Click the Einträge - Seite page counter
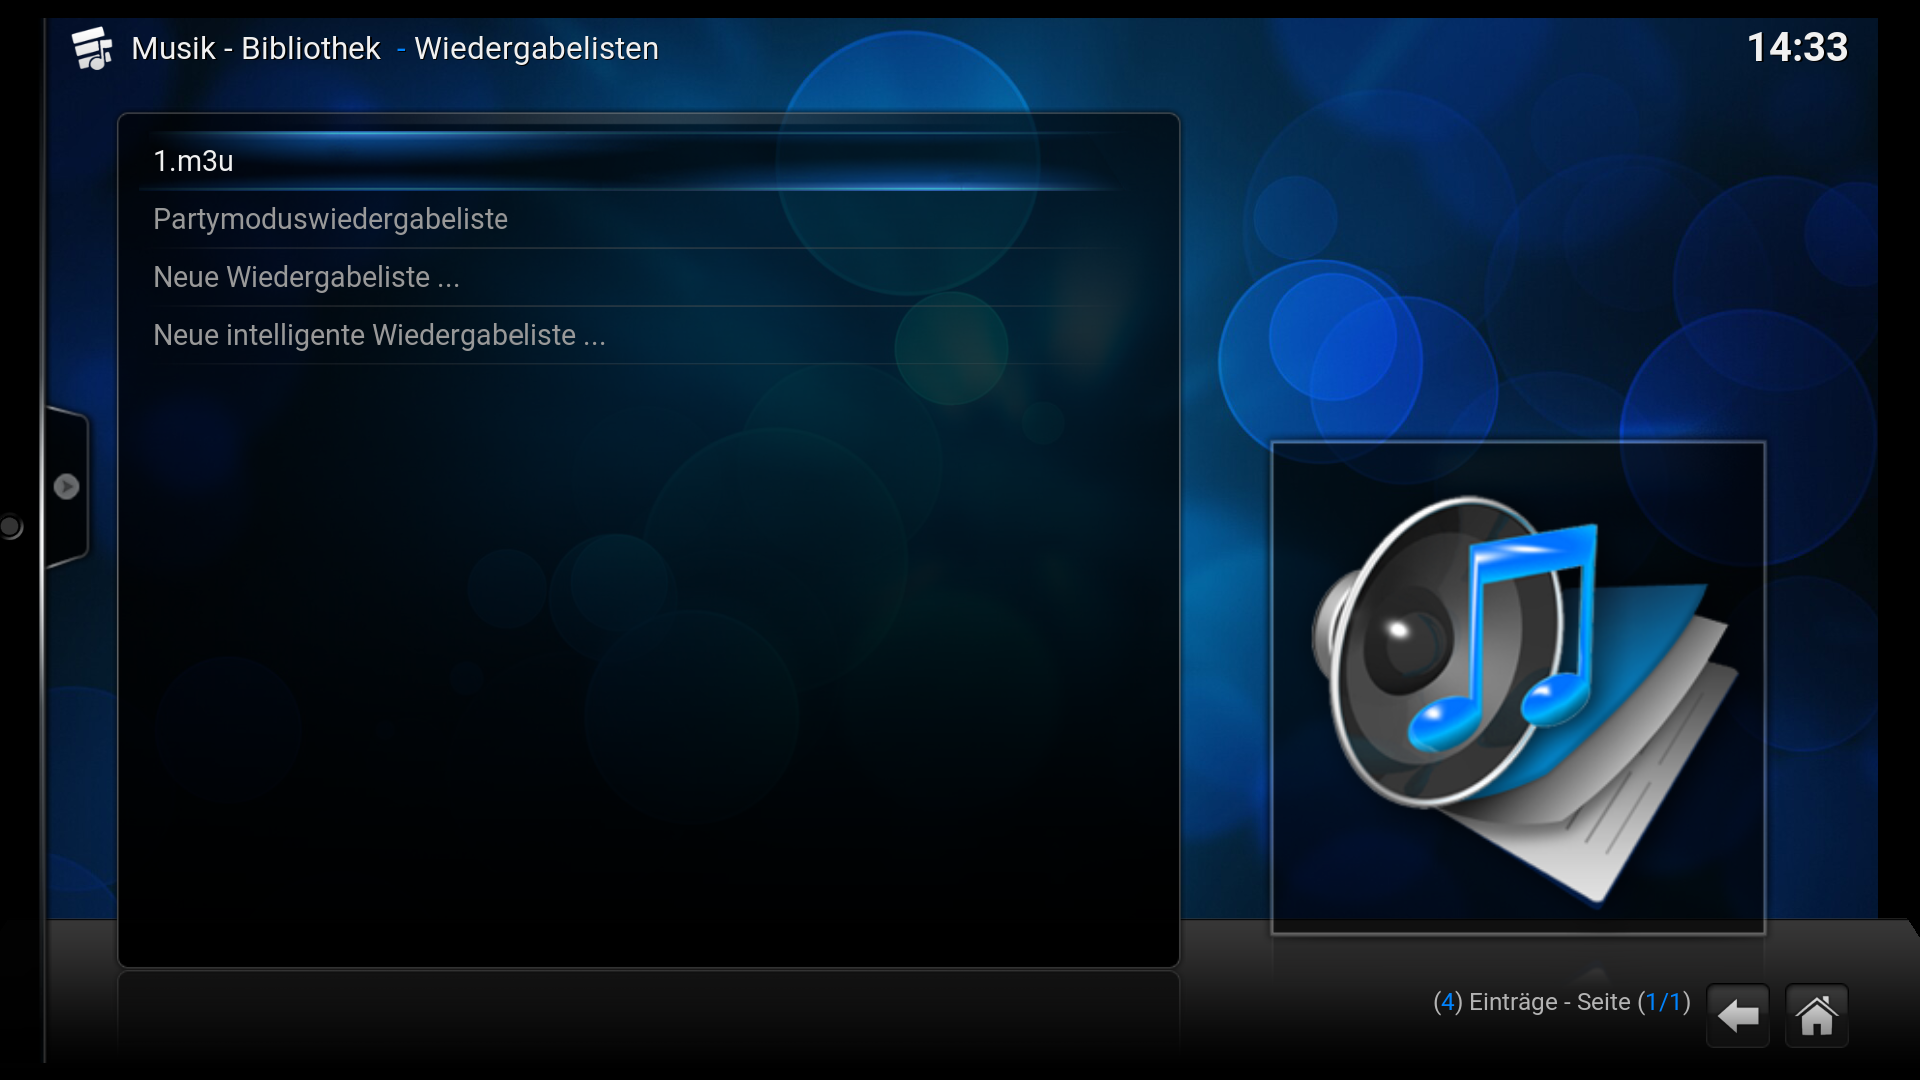The image size is (1920, 1080). [1562, 1002]
